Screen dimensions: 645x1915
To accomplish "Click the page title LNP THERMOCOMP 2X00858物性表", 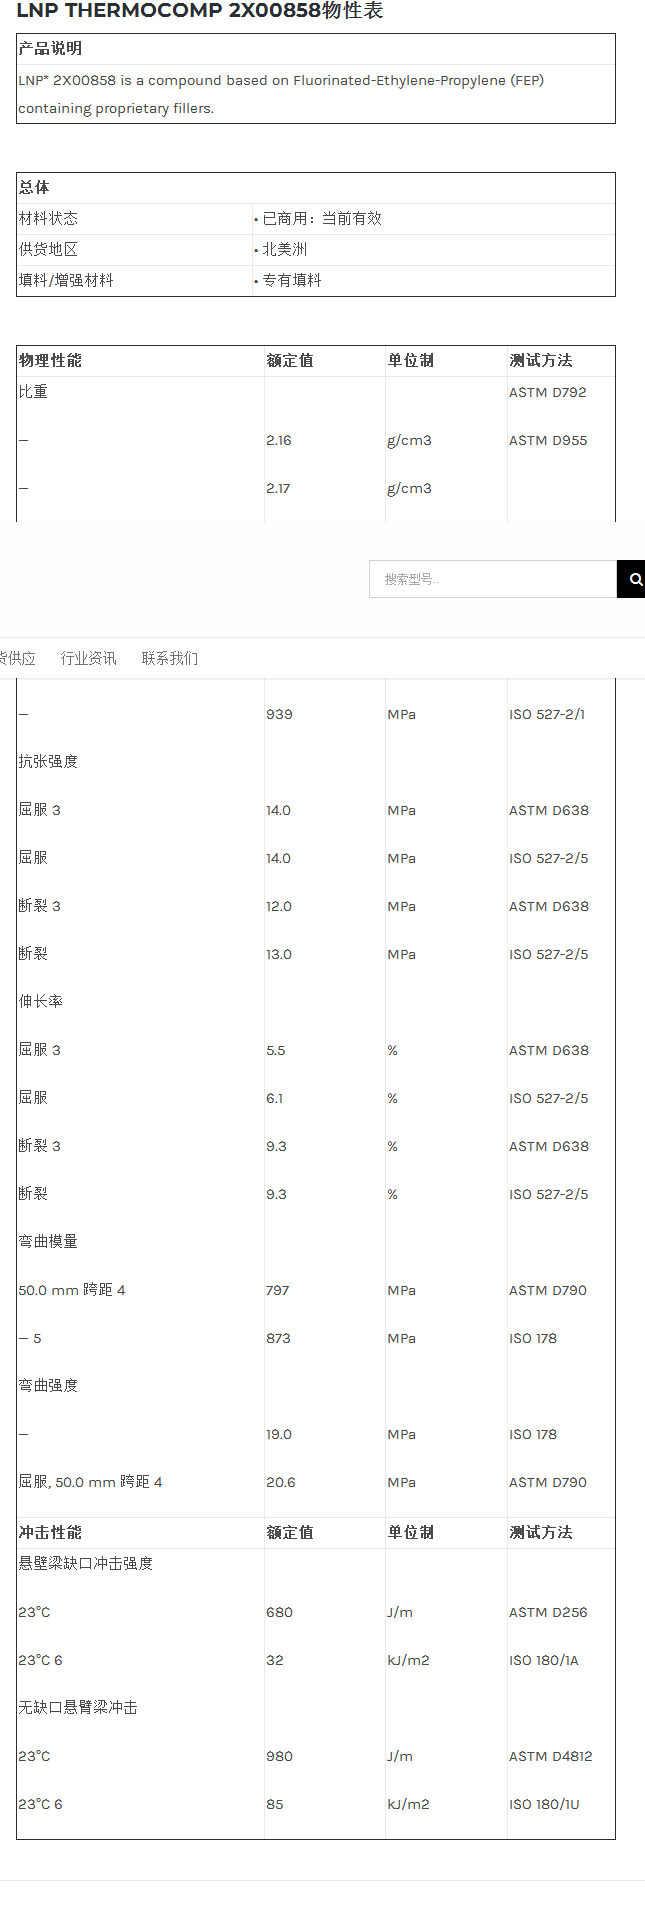I will 200,11.
